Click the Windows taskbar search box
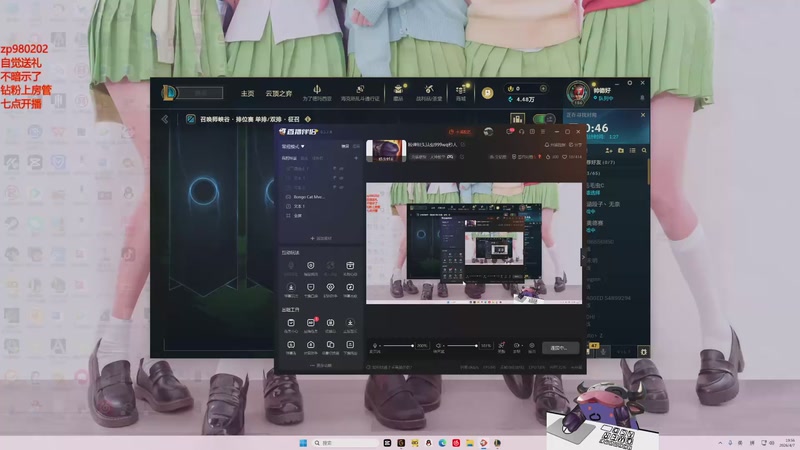The image size is (800, 450). (x=346, y=443)
